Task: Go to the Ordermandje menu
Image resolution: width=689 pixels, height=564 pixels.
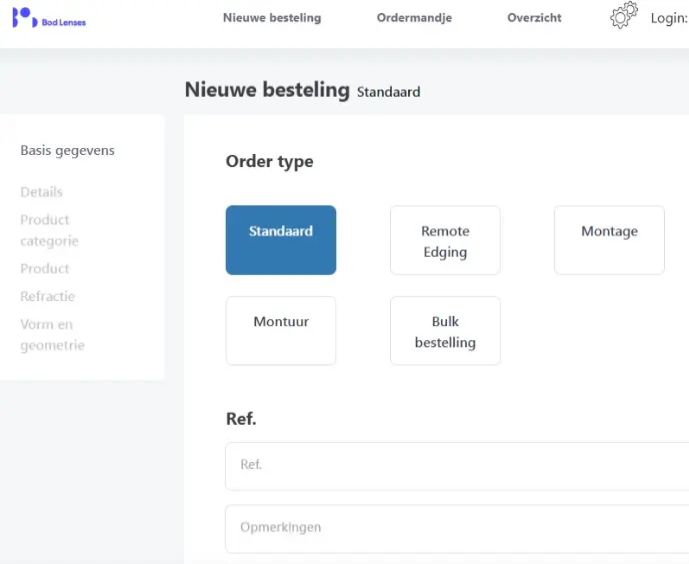Action: coord(414,18)
